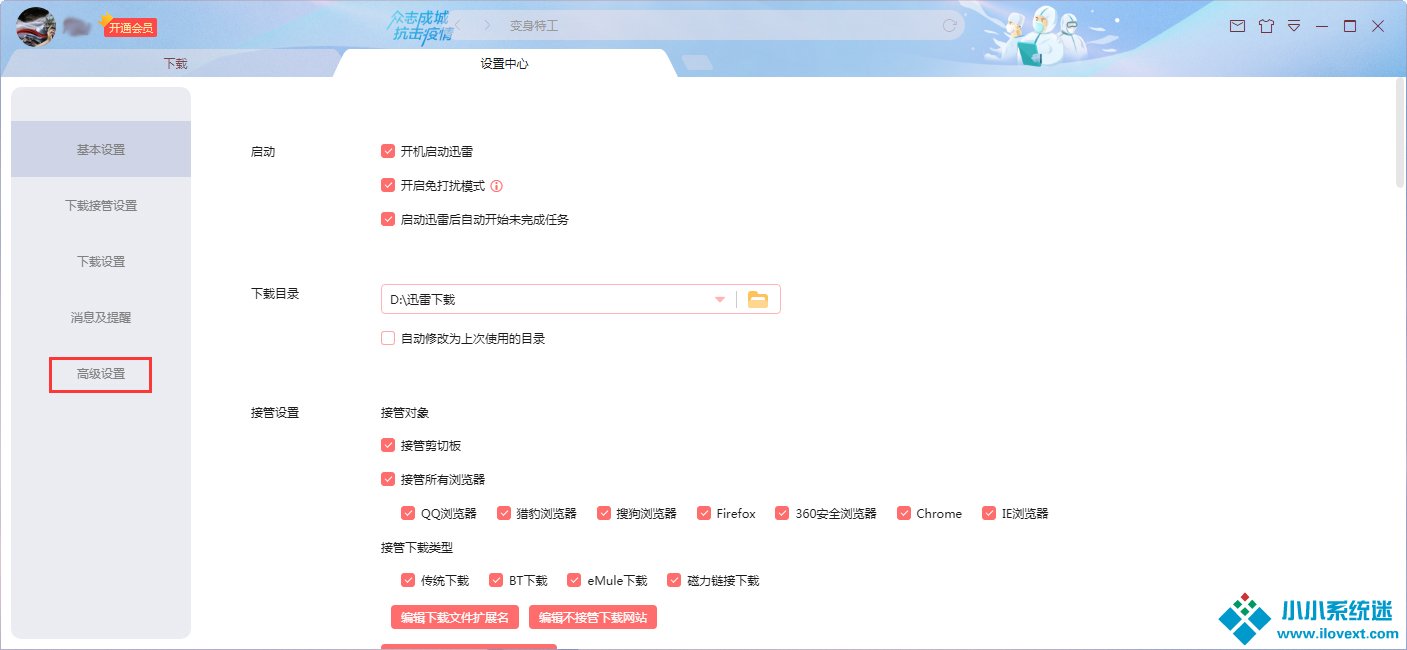The image size is (1407, 650).
Task: Enable 自动修改为上次使用的目录 checkbox
Action: 388,339
